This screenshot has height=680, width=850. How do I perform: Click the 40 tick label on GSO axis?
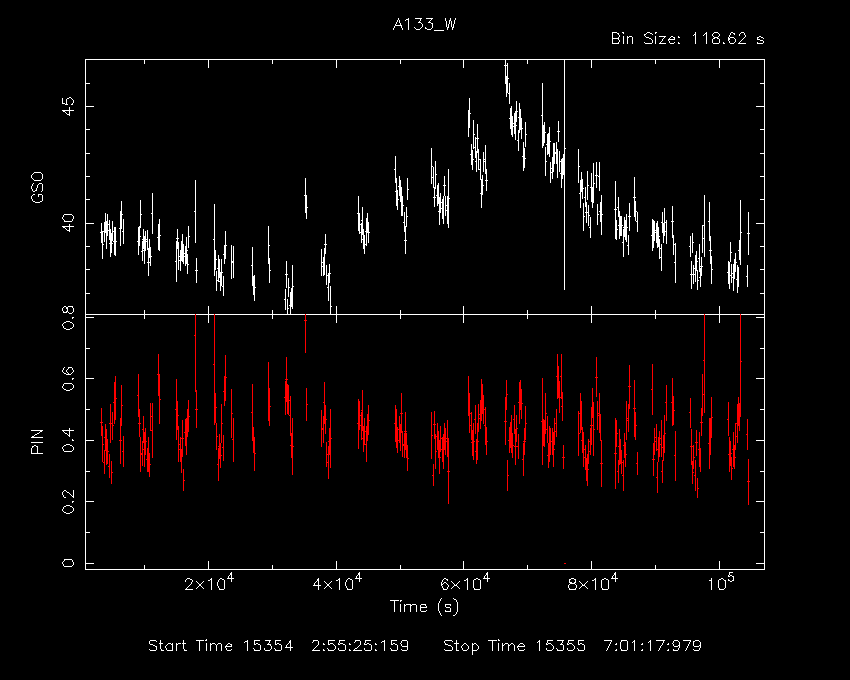pyautogui.click(x=68, y=223)
